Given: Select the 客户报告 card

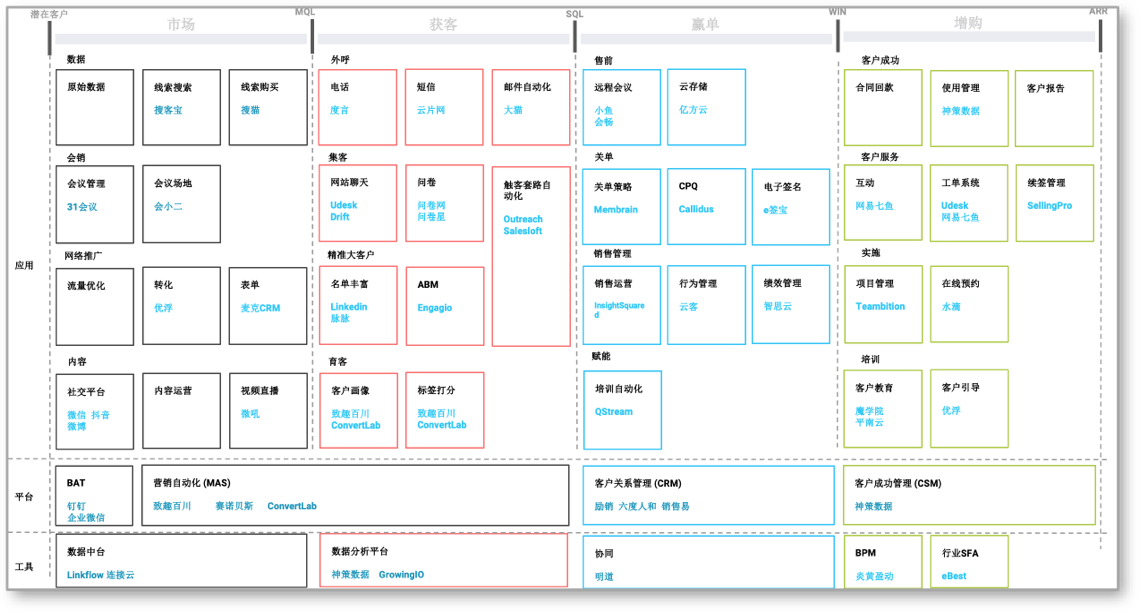Looking at the screenshot, I should pyautogui.click(x=1054, y=108).
